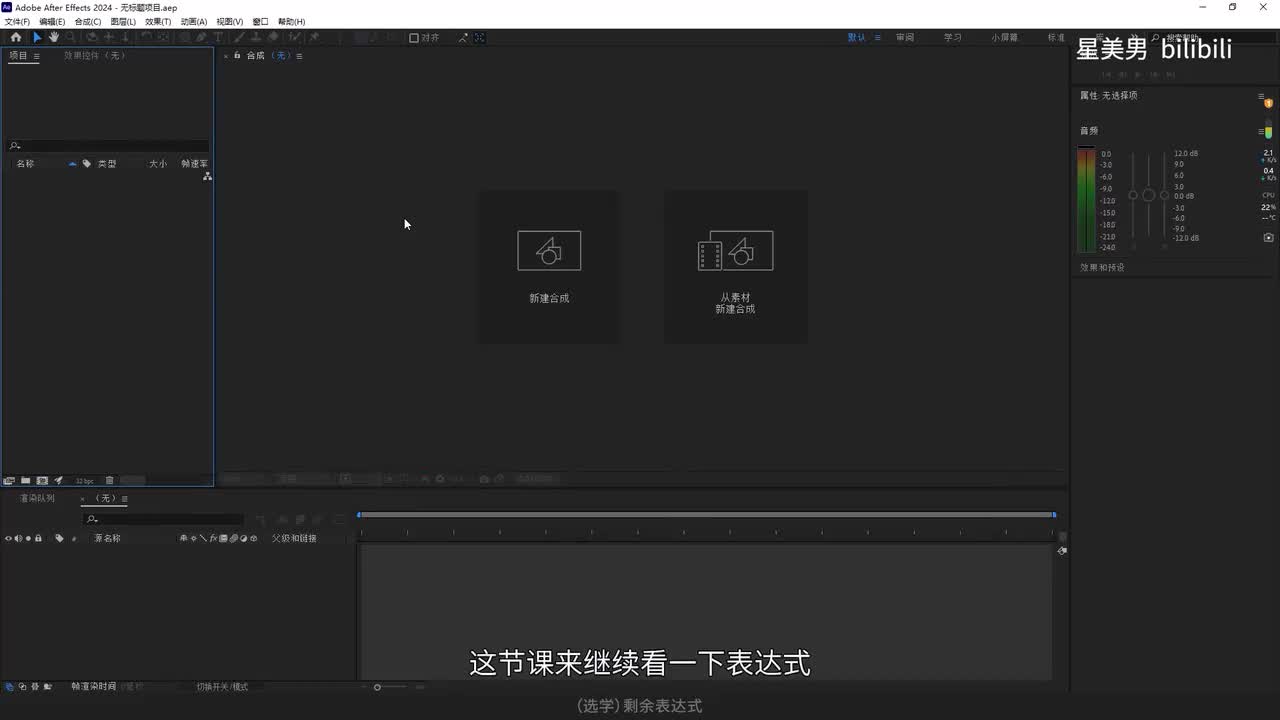Open the 图层(L) menu

(x=123, y=21)
